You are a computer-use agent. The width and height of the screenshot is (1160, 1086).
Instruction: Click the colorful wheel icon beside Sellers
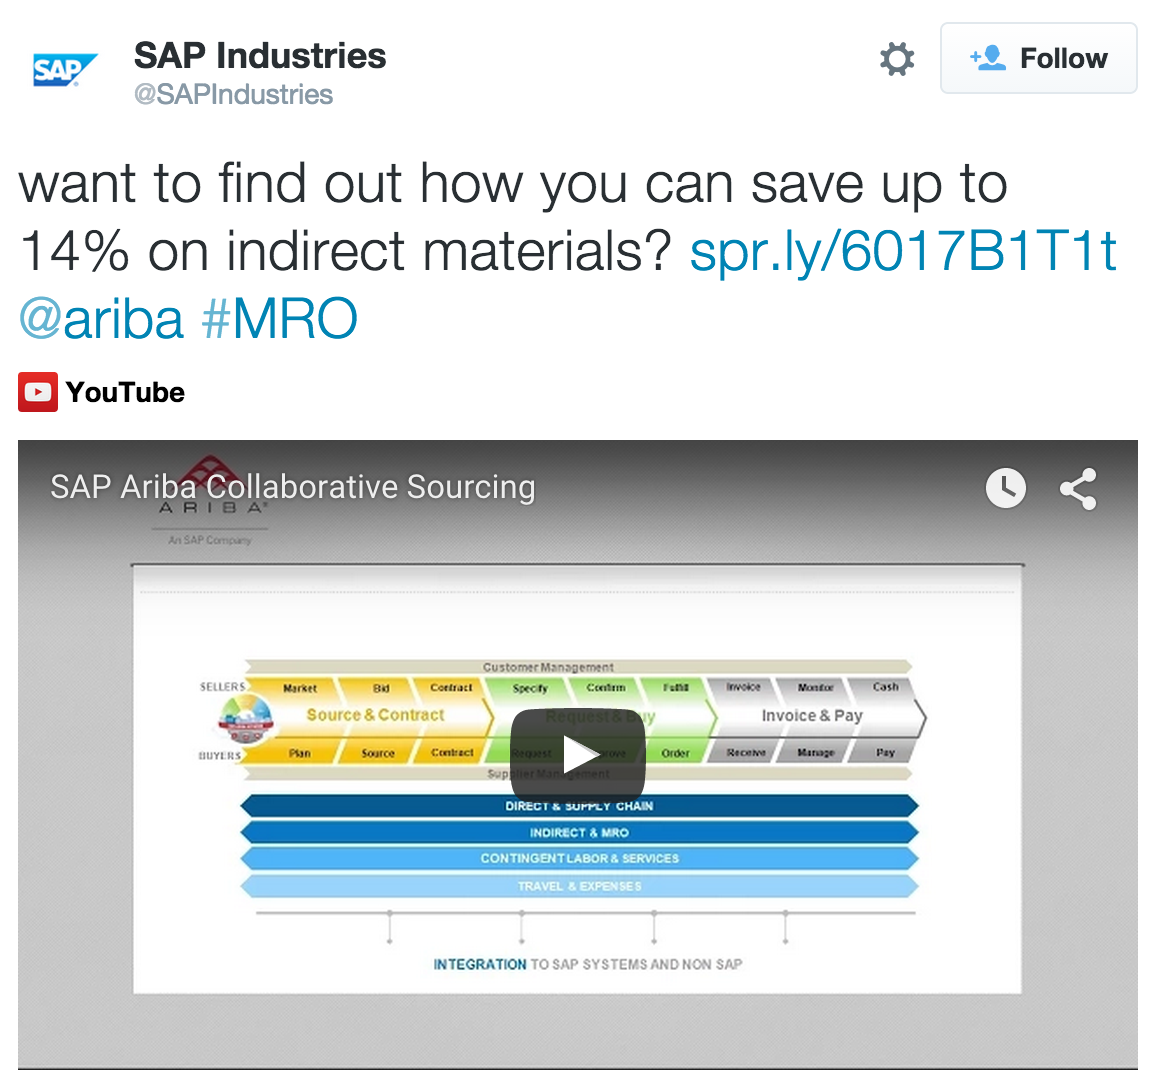pos(245,720)
